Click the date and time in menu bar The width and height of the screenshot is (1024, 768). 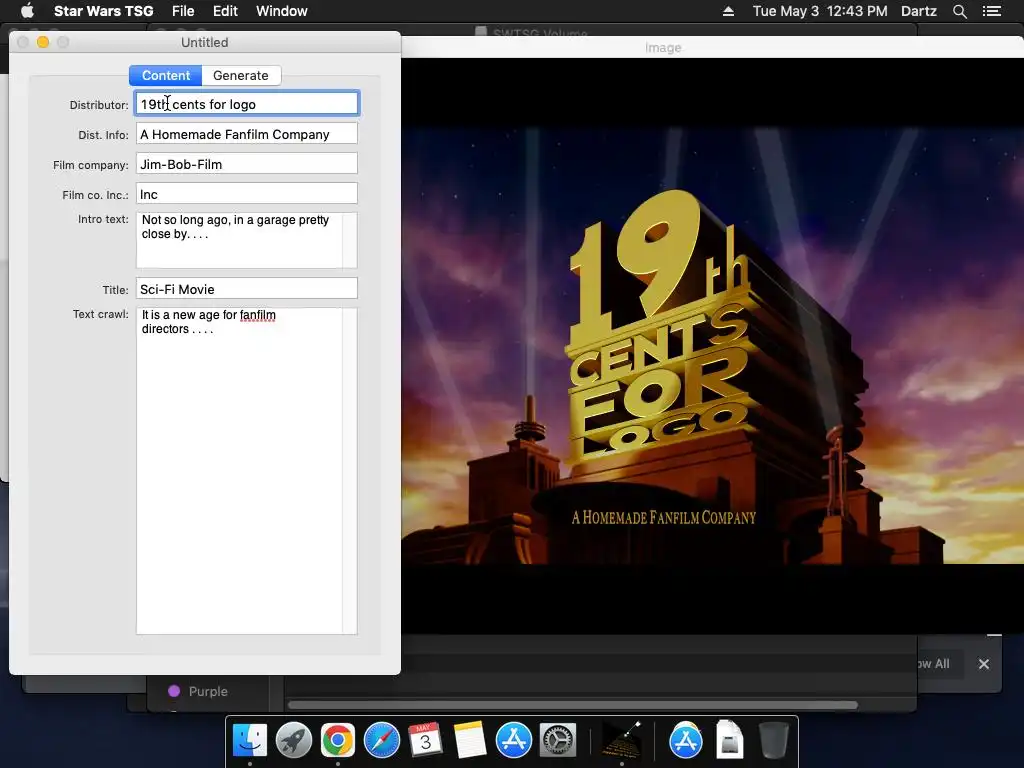[820, 11]
